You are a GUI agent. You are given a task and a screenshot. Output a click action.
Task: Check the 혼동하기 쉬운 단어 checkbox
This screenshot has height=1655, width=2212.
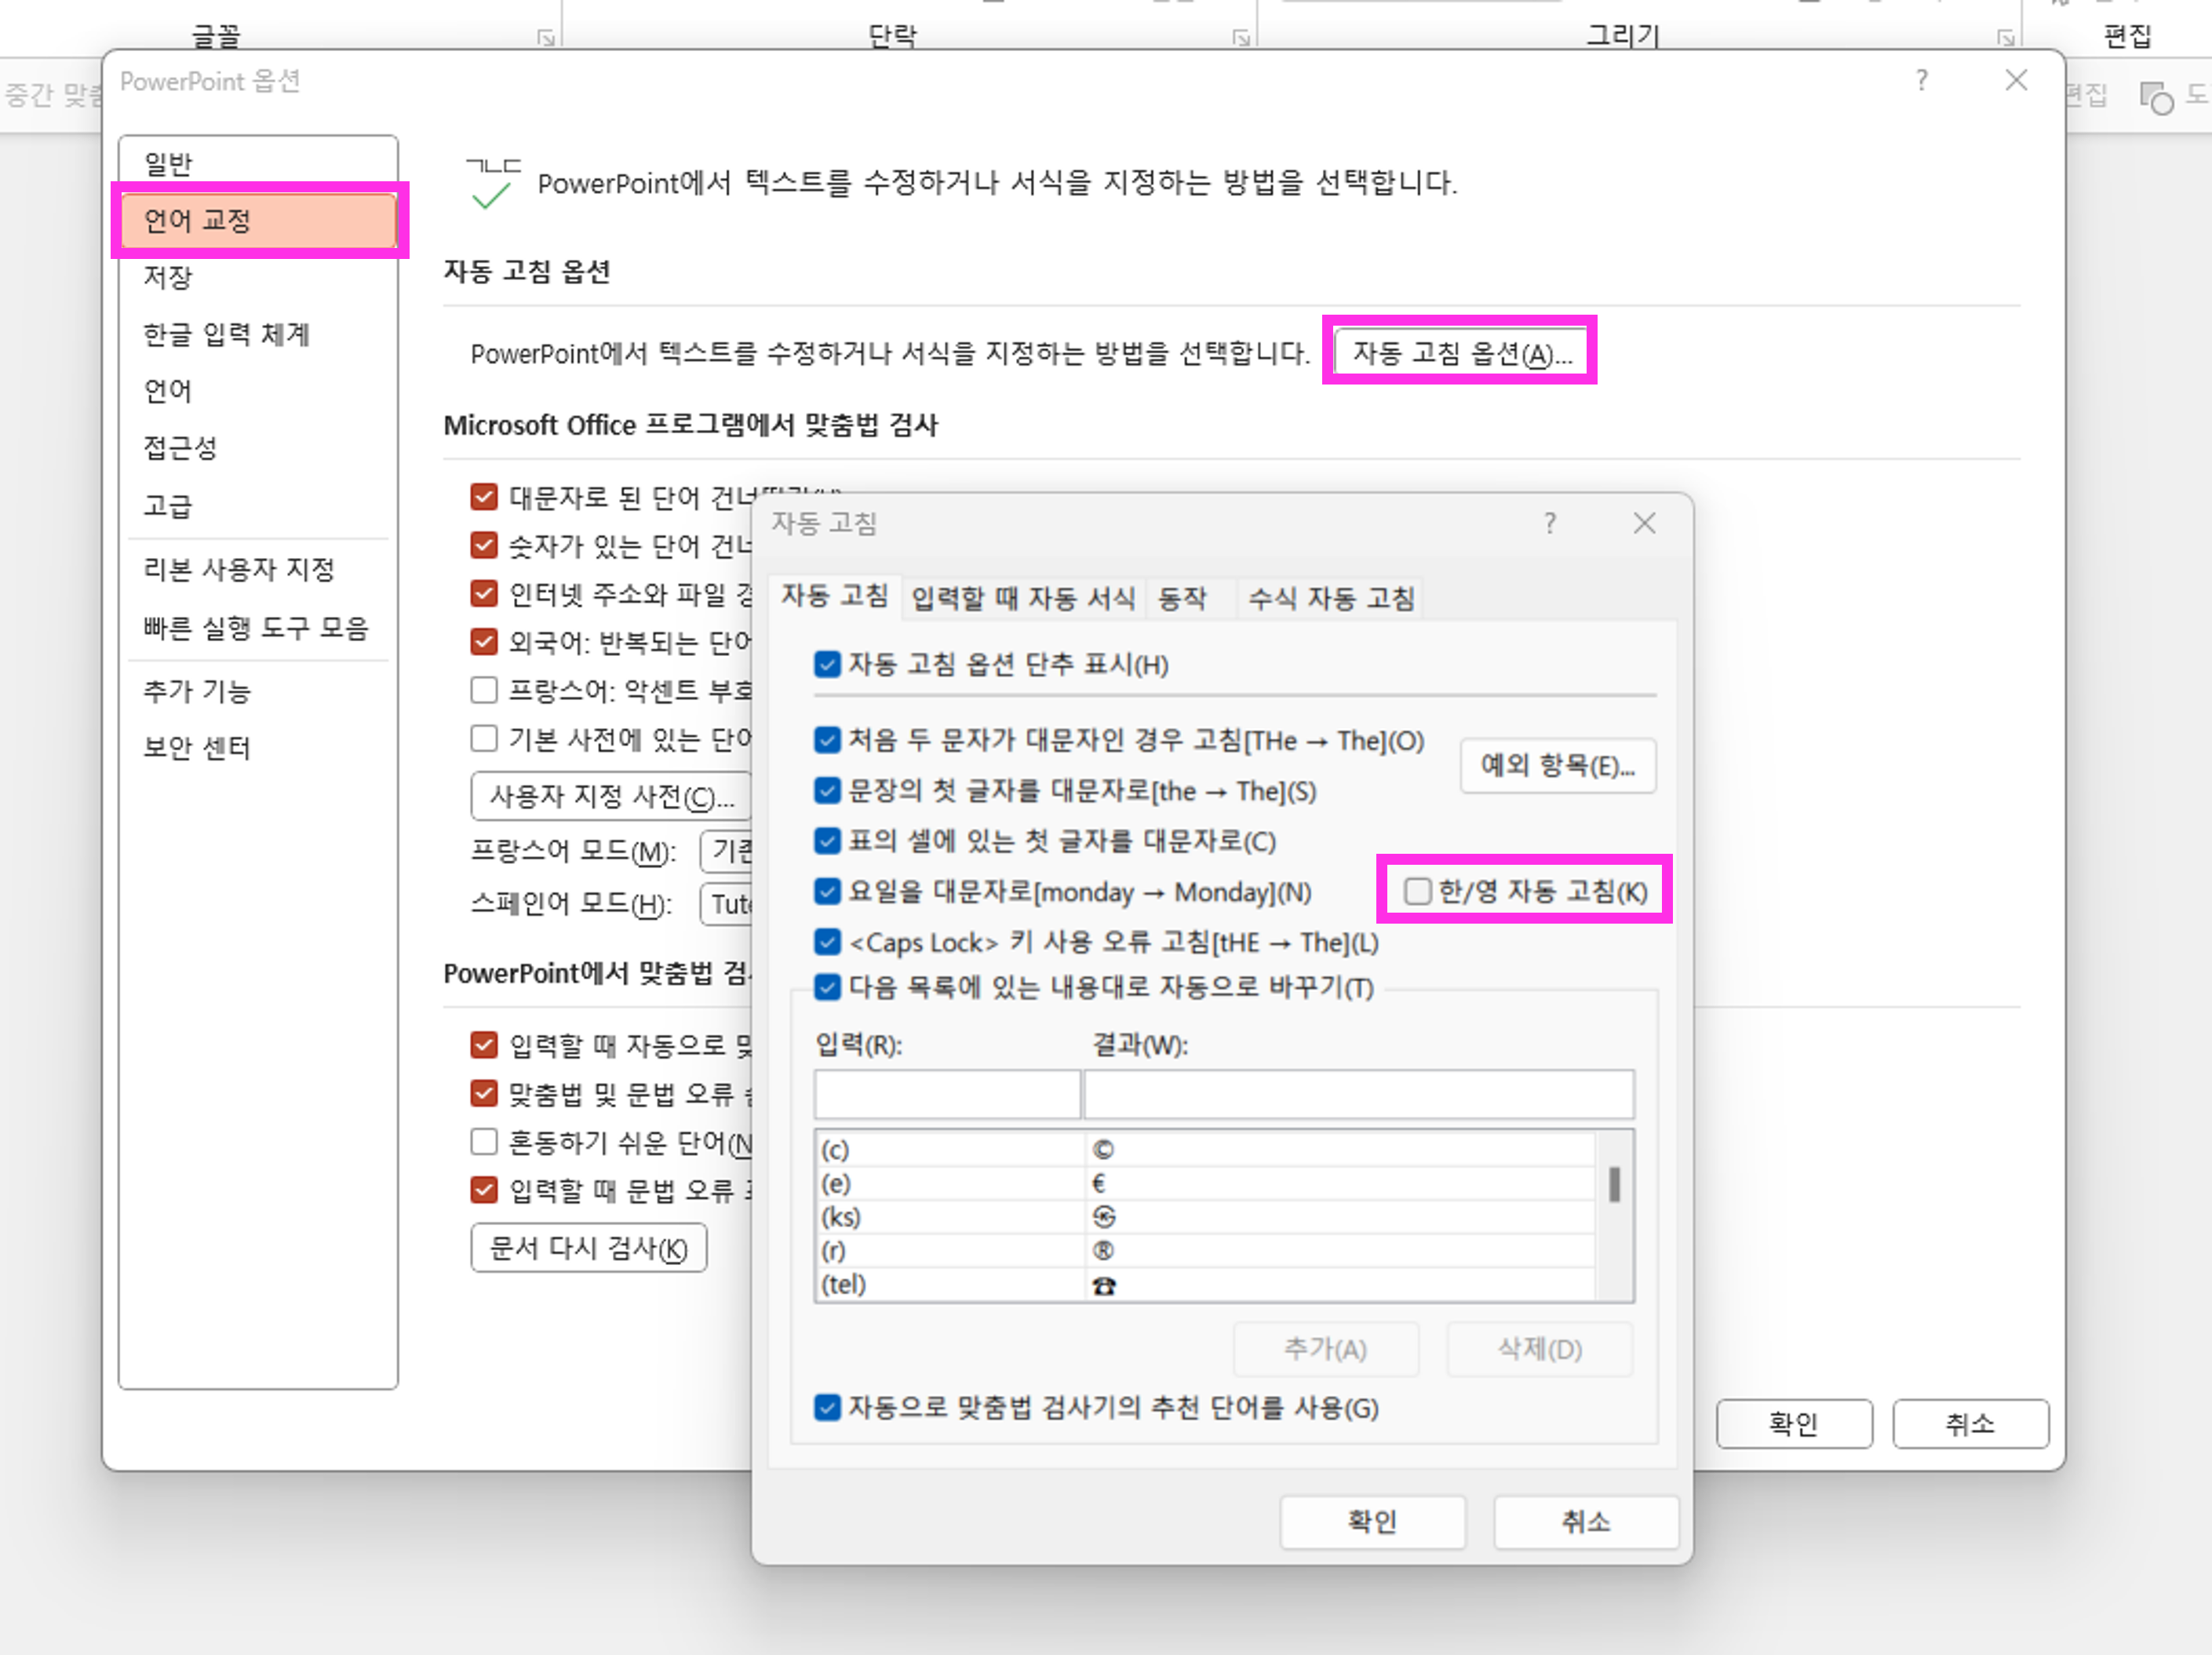(484, 1141)
